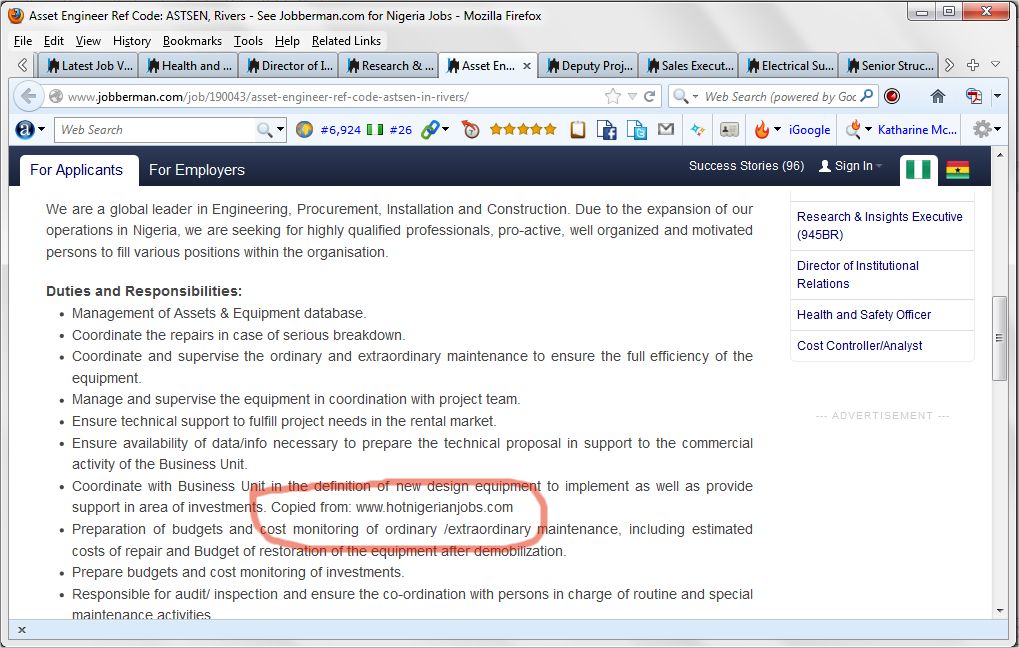The height and width of the screenshot is (648, 1019).
Task: Click the contact card toolbar icon
Action: point(729,129)
